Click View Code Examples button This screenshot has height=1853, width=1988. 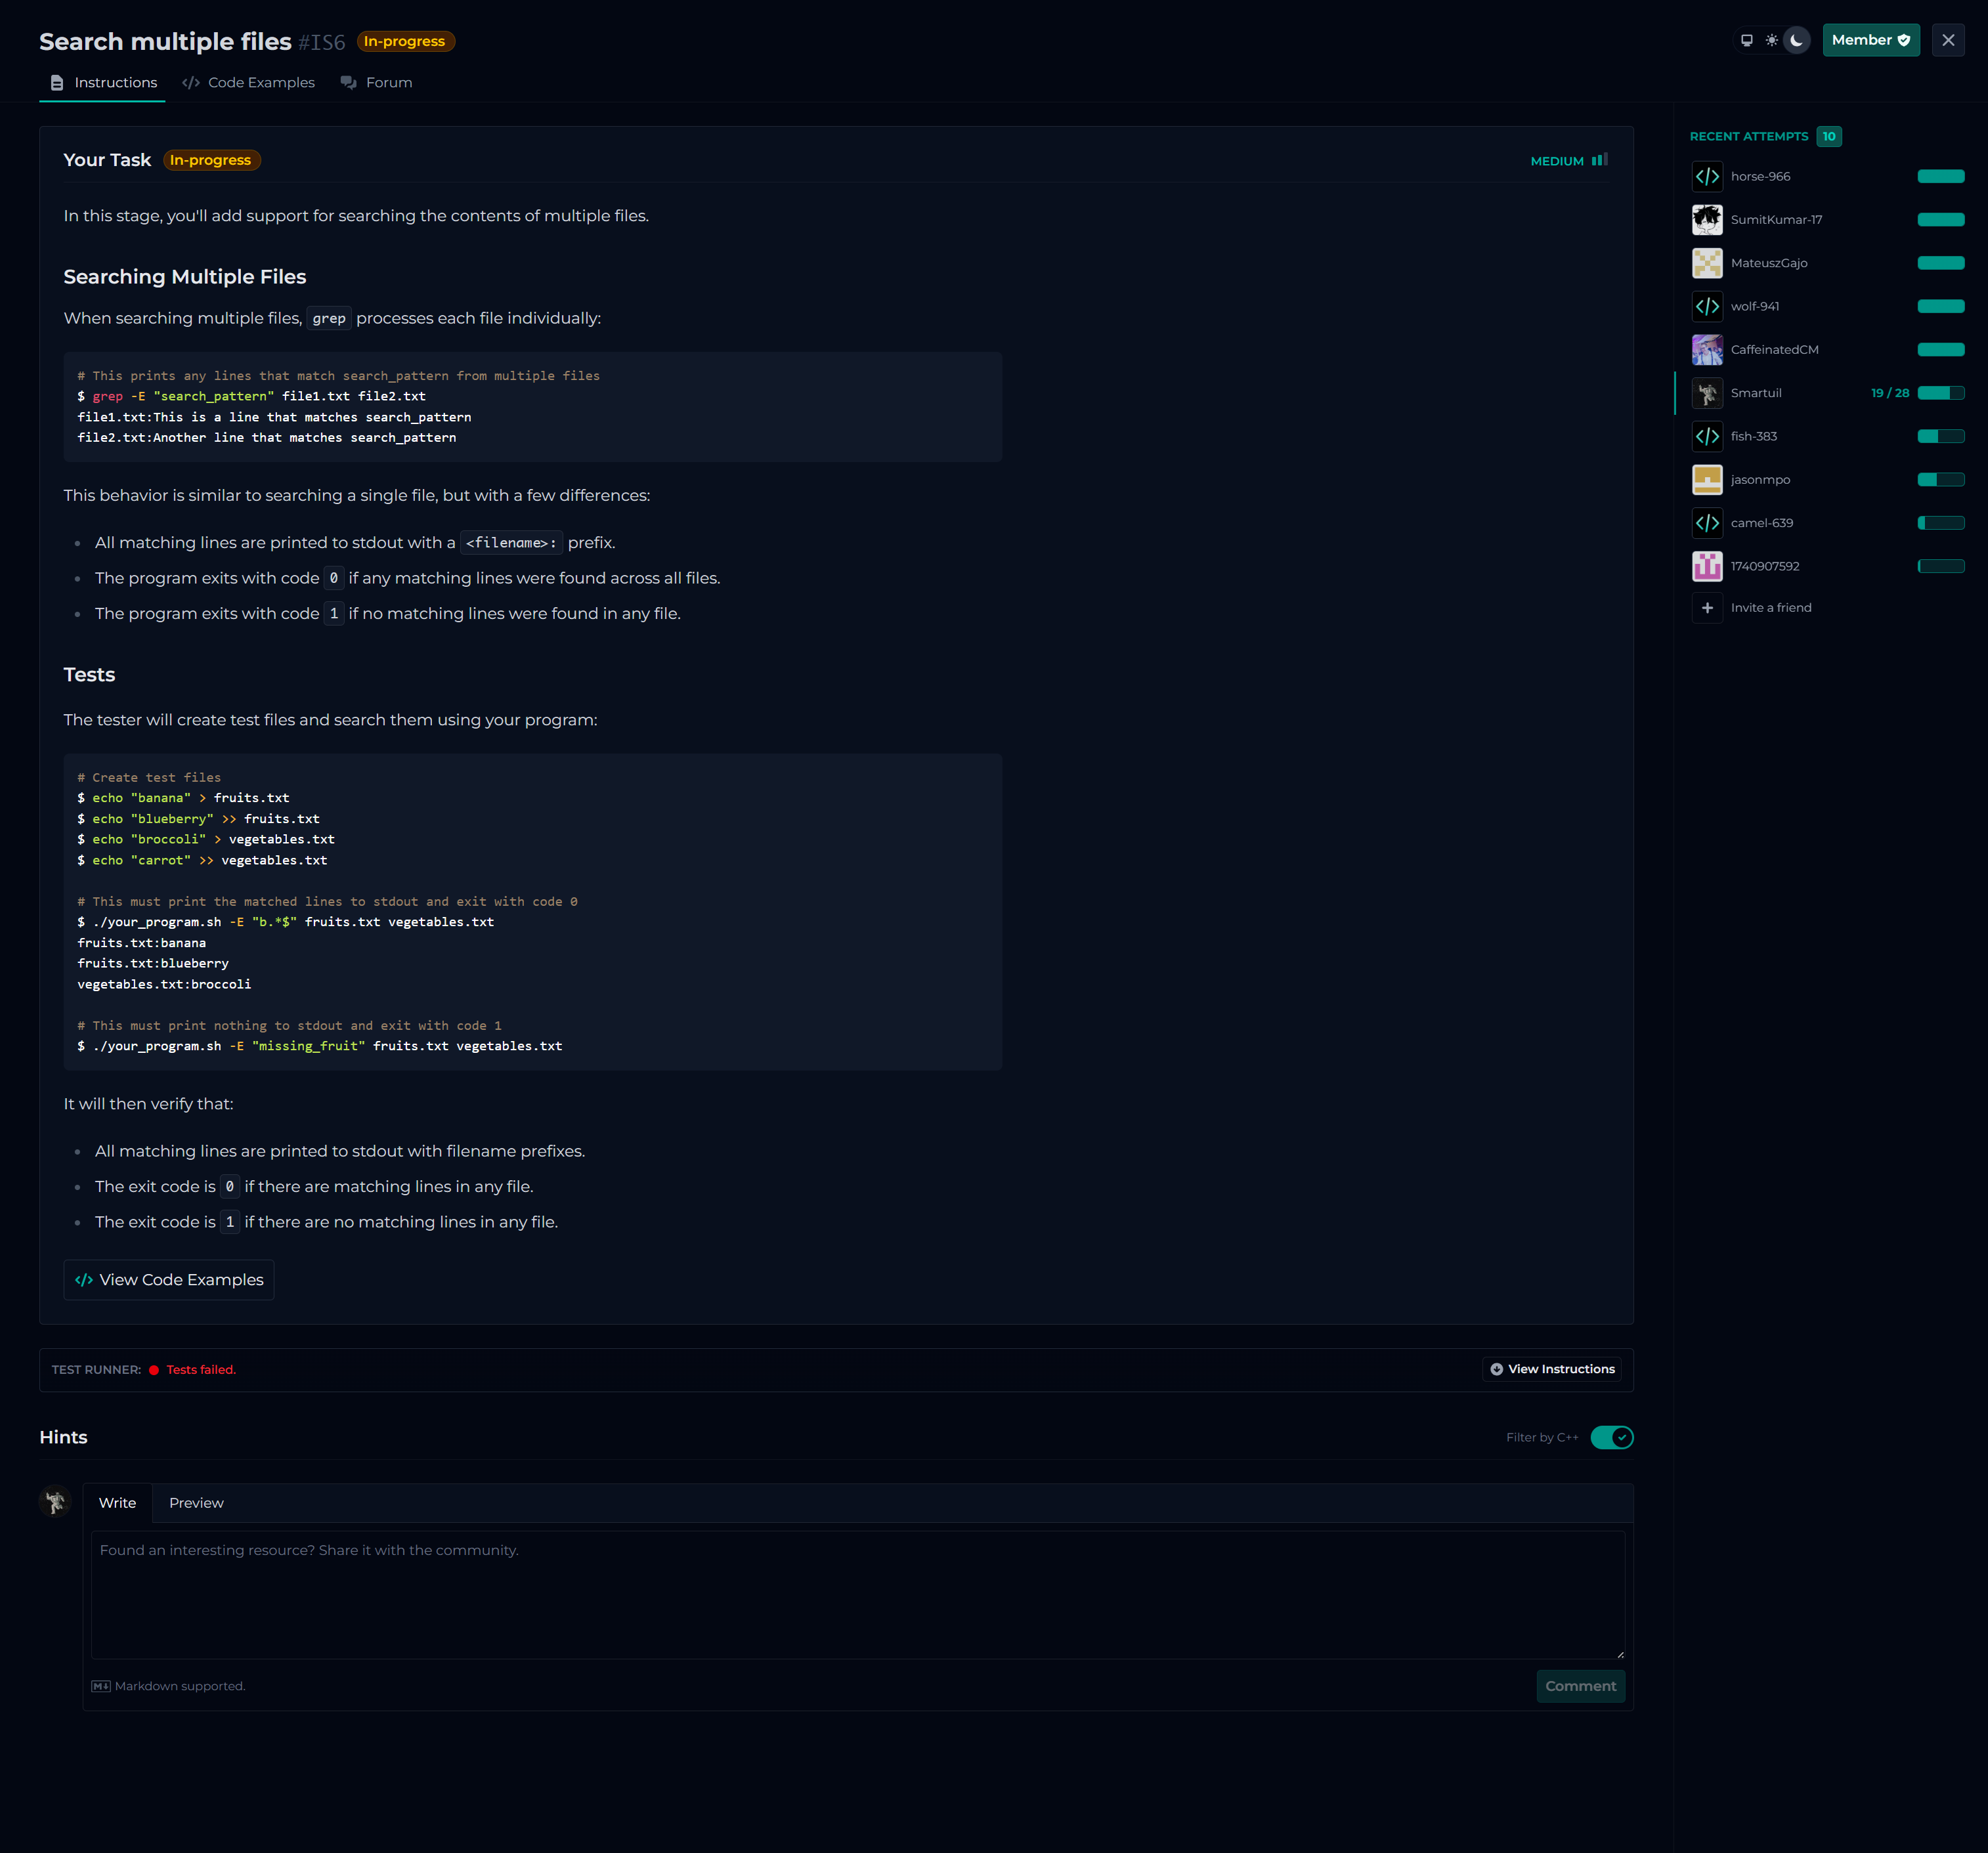coord(169,1280)
